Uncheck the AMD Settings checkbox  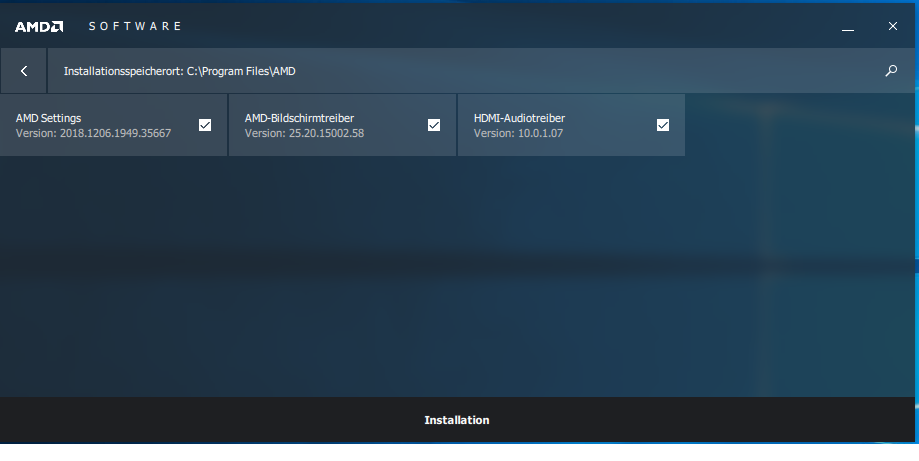[x=205, y=125]
